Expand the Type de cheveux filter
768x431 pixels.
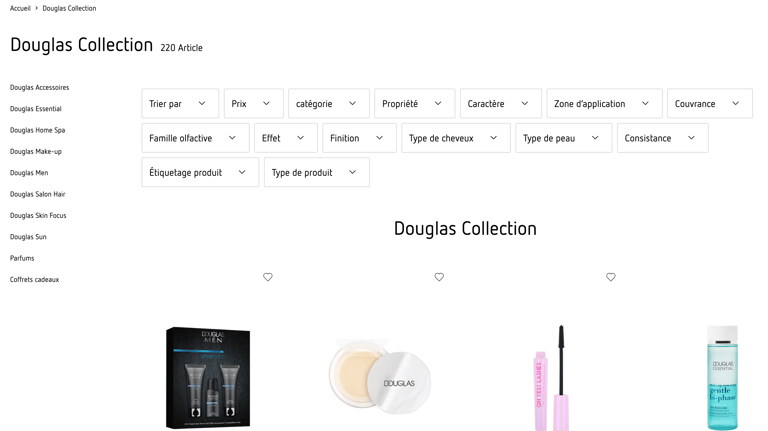pyautogui.click(x=456, y=138)
